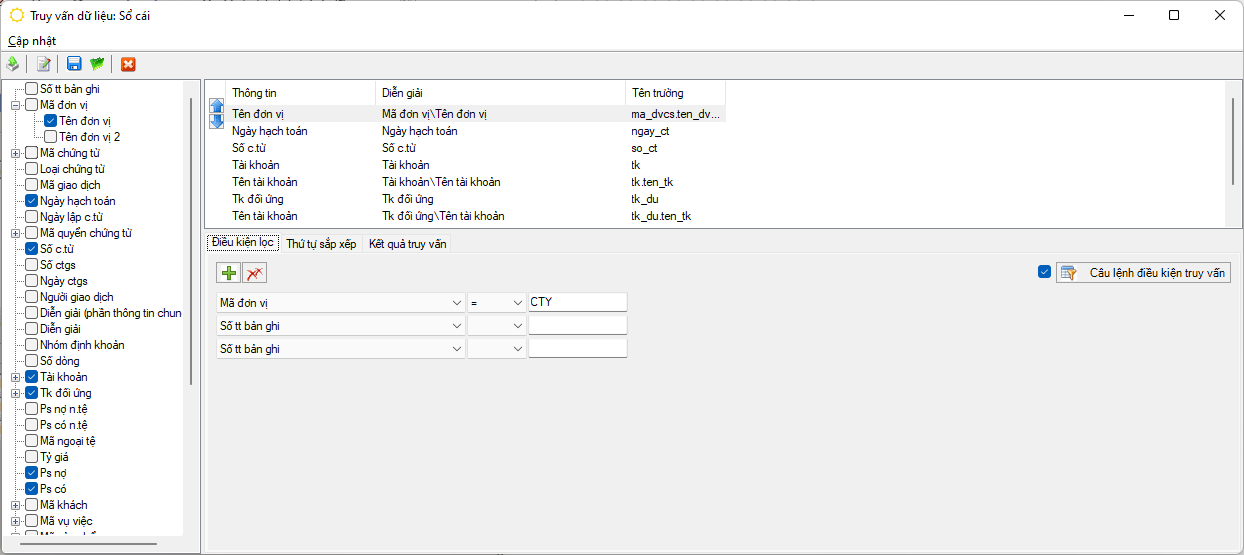
Task: Untick the Ps nợ checkbox
Action: point(32,473)
